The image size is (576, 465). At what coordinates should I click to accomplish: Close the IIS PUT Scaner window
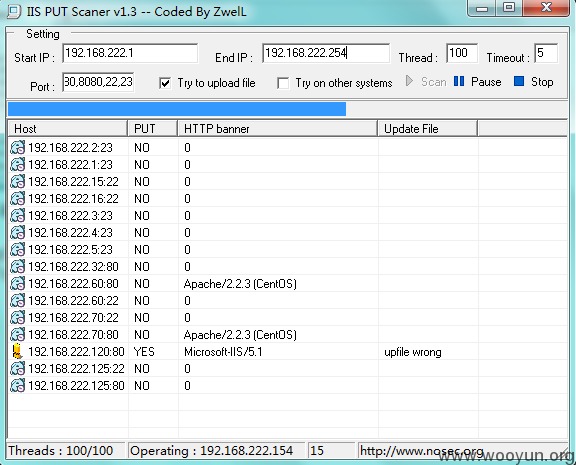point(546,8)
